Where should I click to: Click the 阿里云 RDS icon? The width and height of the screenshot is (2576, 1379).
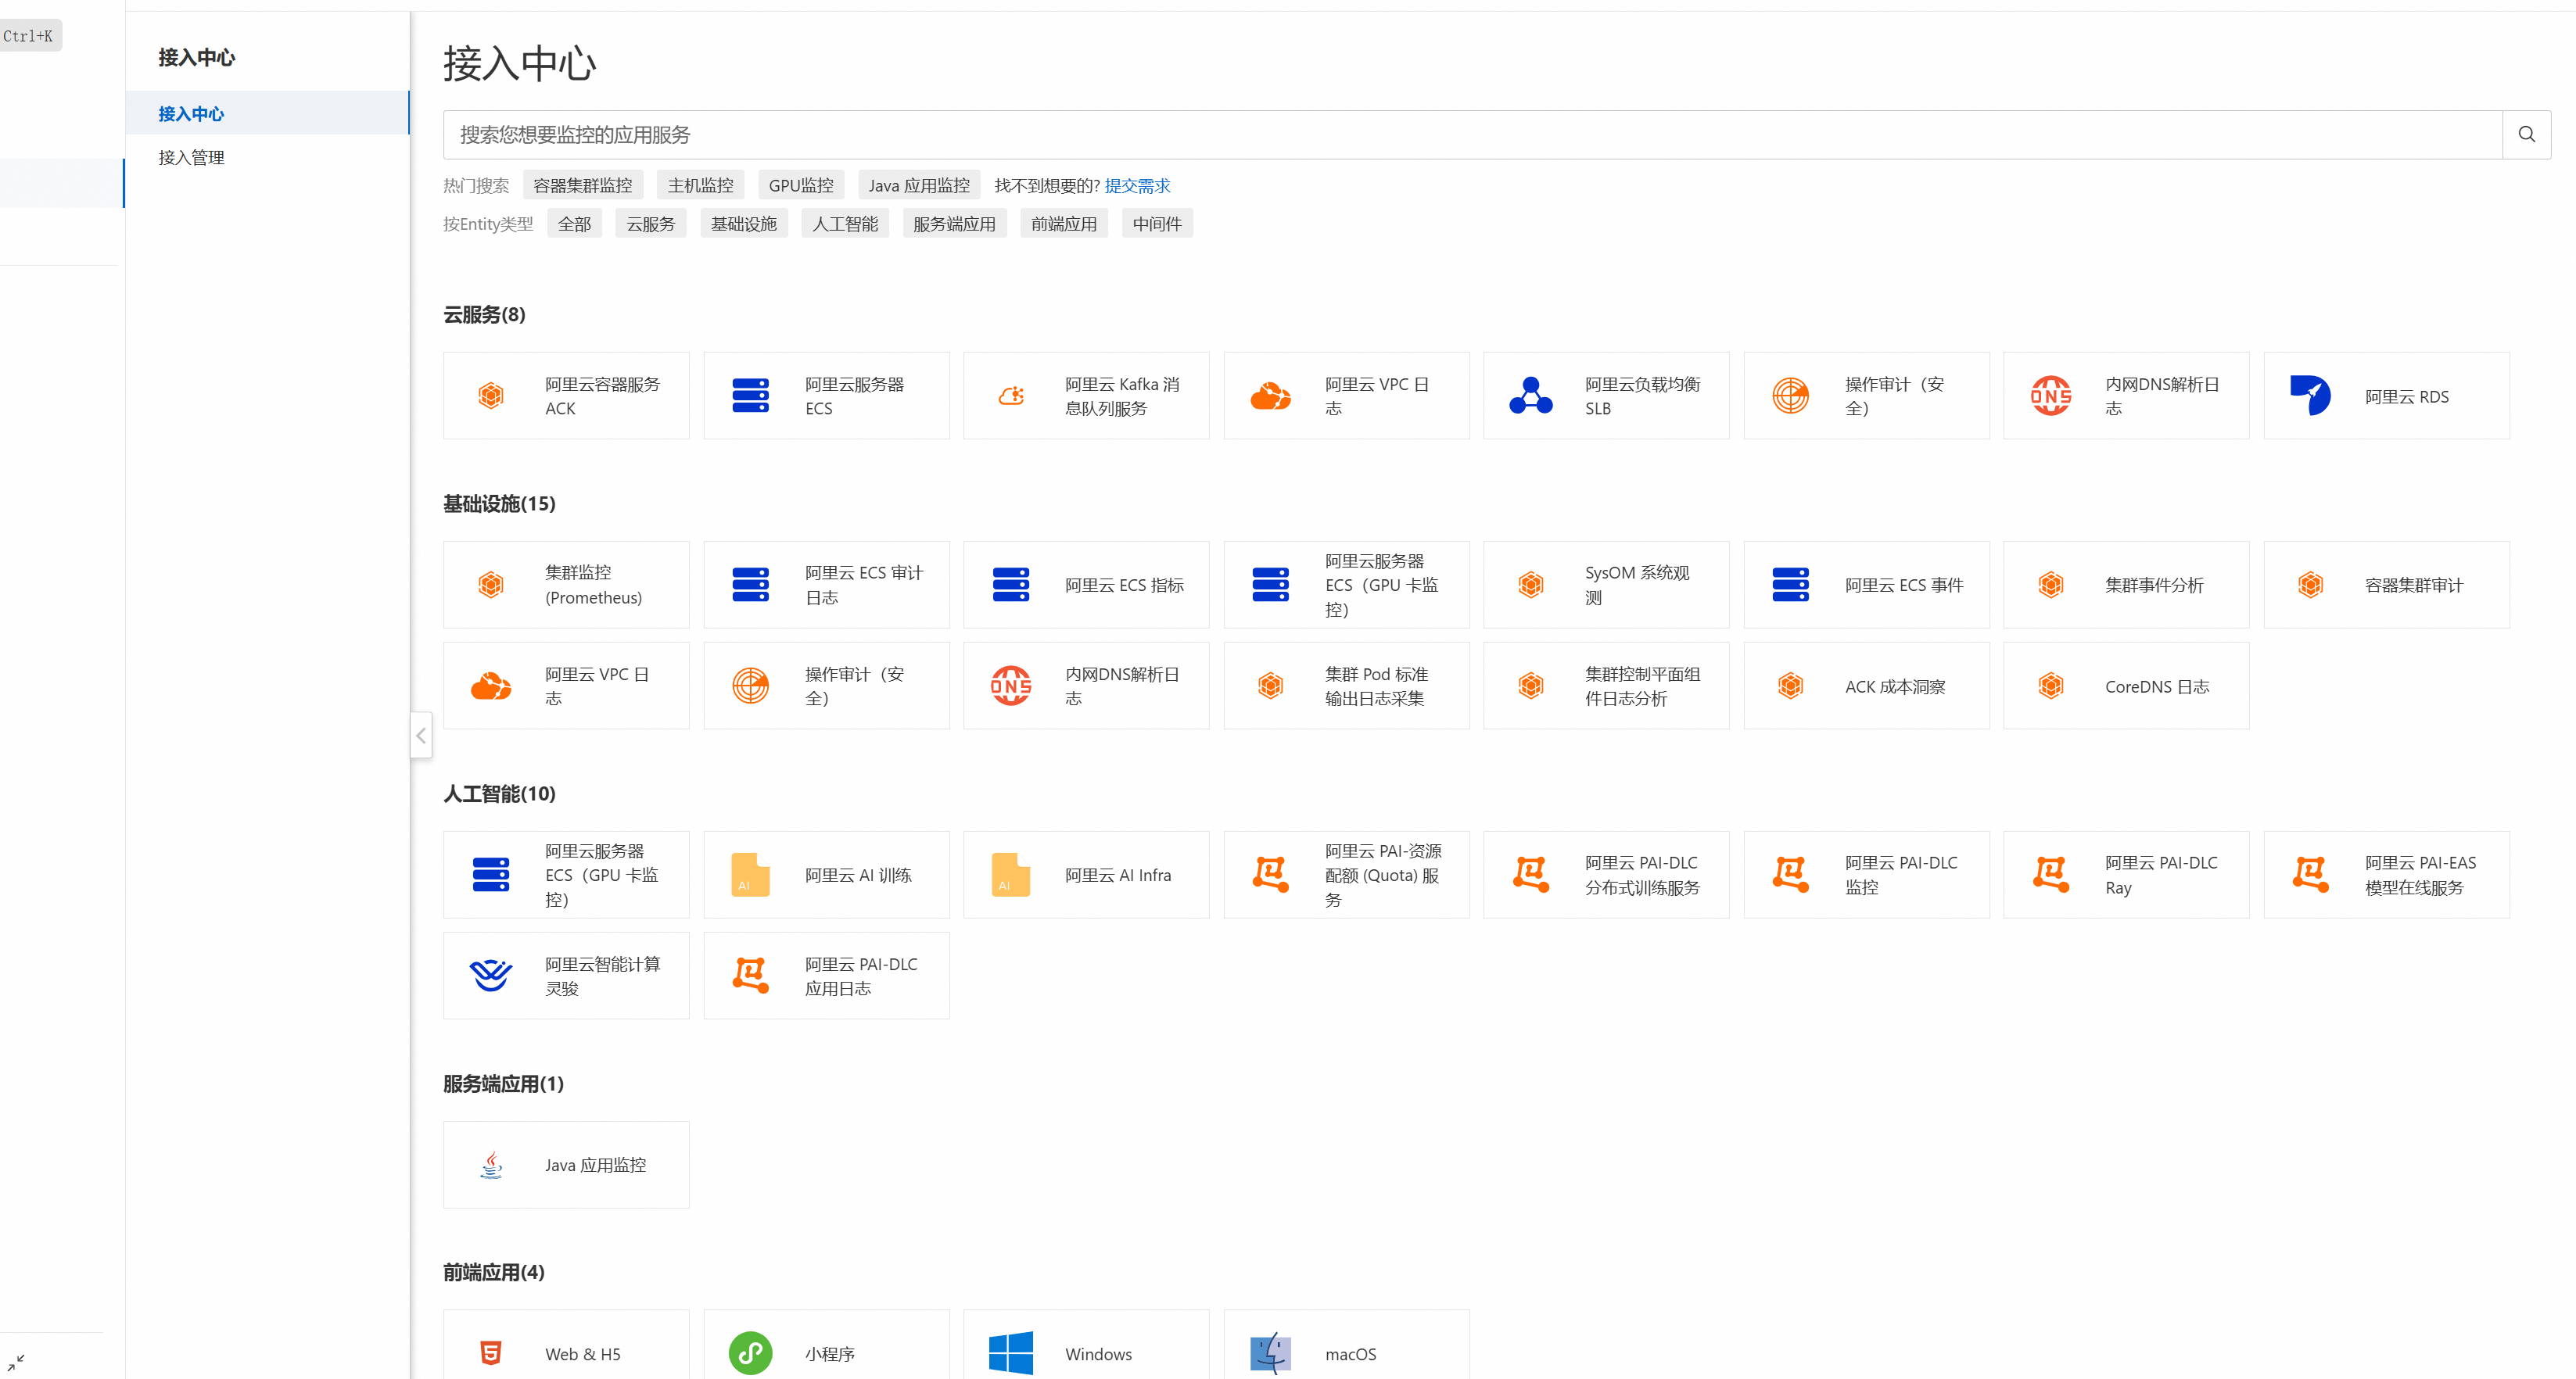tap(2310, 395)
